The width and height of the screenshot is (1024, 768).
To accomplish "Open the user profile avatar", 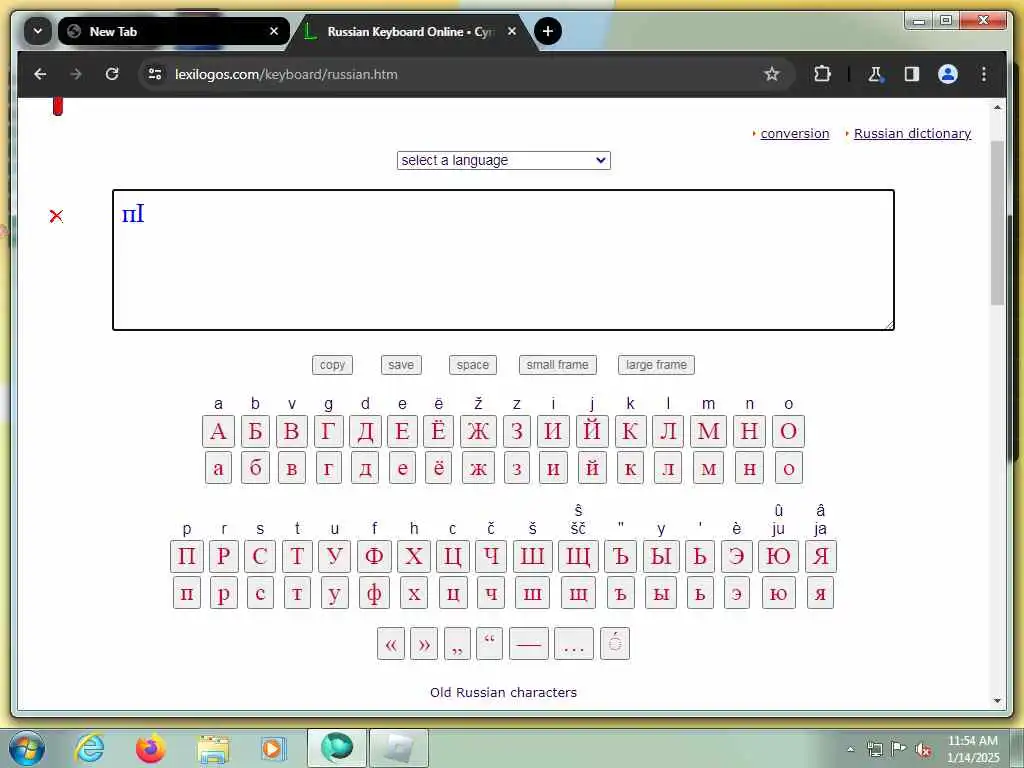I will point(948,74).
